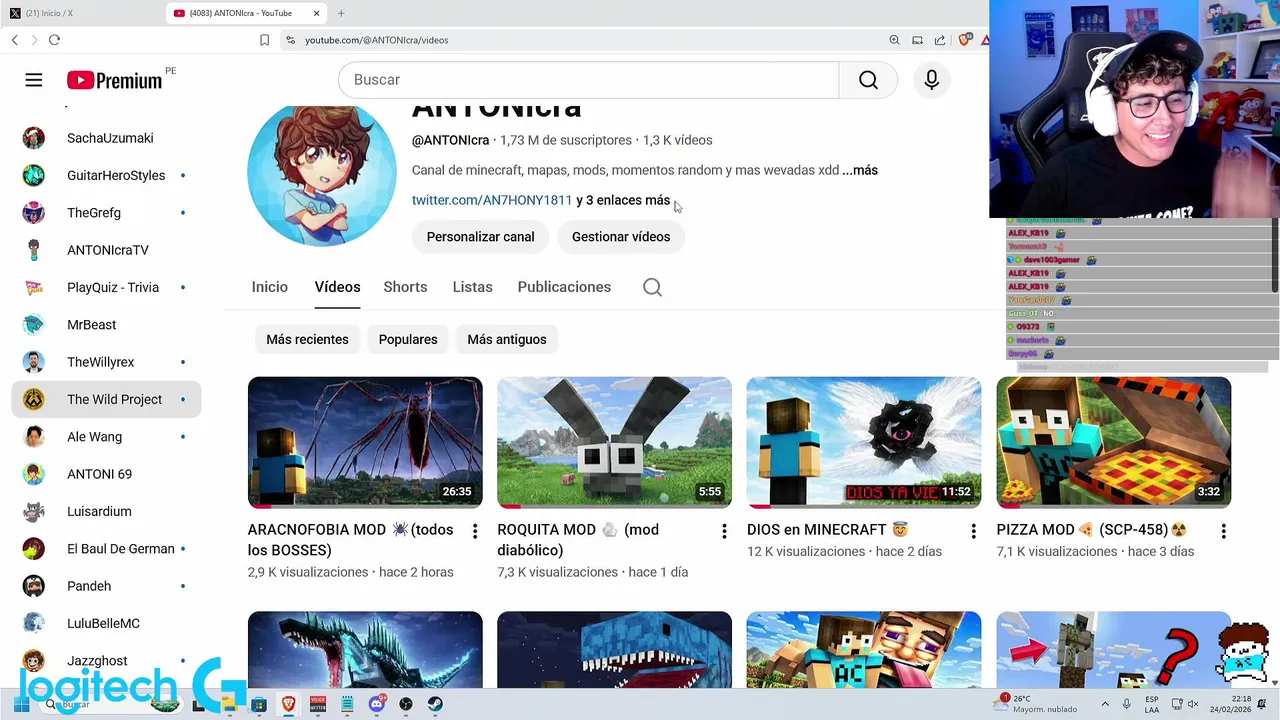Filter videos by Populares
This screenshot has width=1280, height=720.
(408, 339)
